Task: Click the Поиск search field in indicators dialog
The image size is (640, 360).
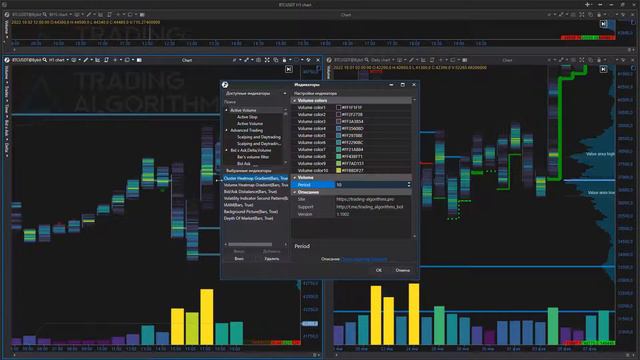Action: coord(254,102)
